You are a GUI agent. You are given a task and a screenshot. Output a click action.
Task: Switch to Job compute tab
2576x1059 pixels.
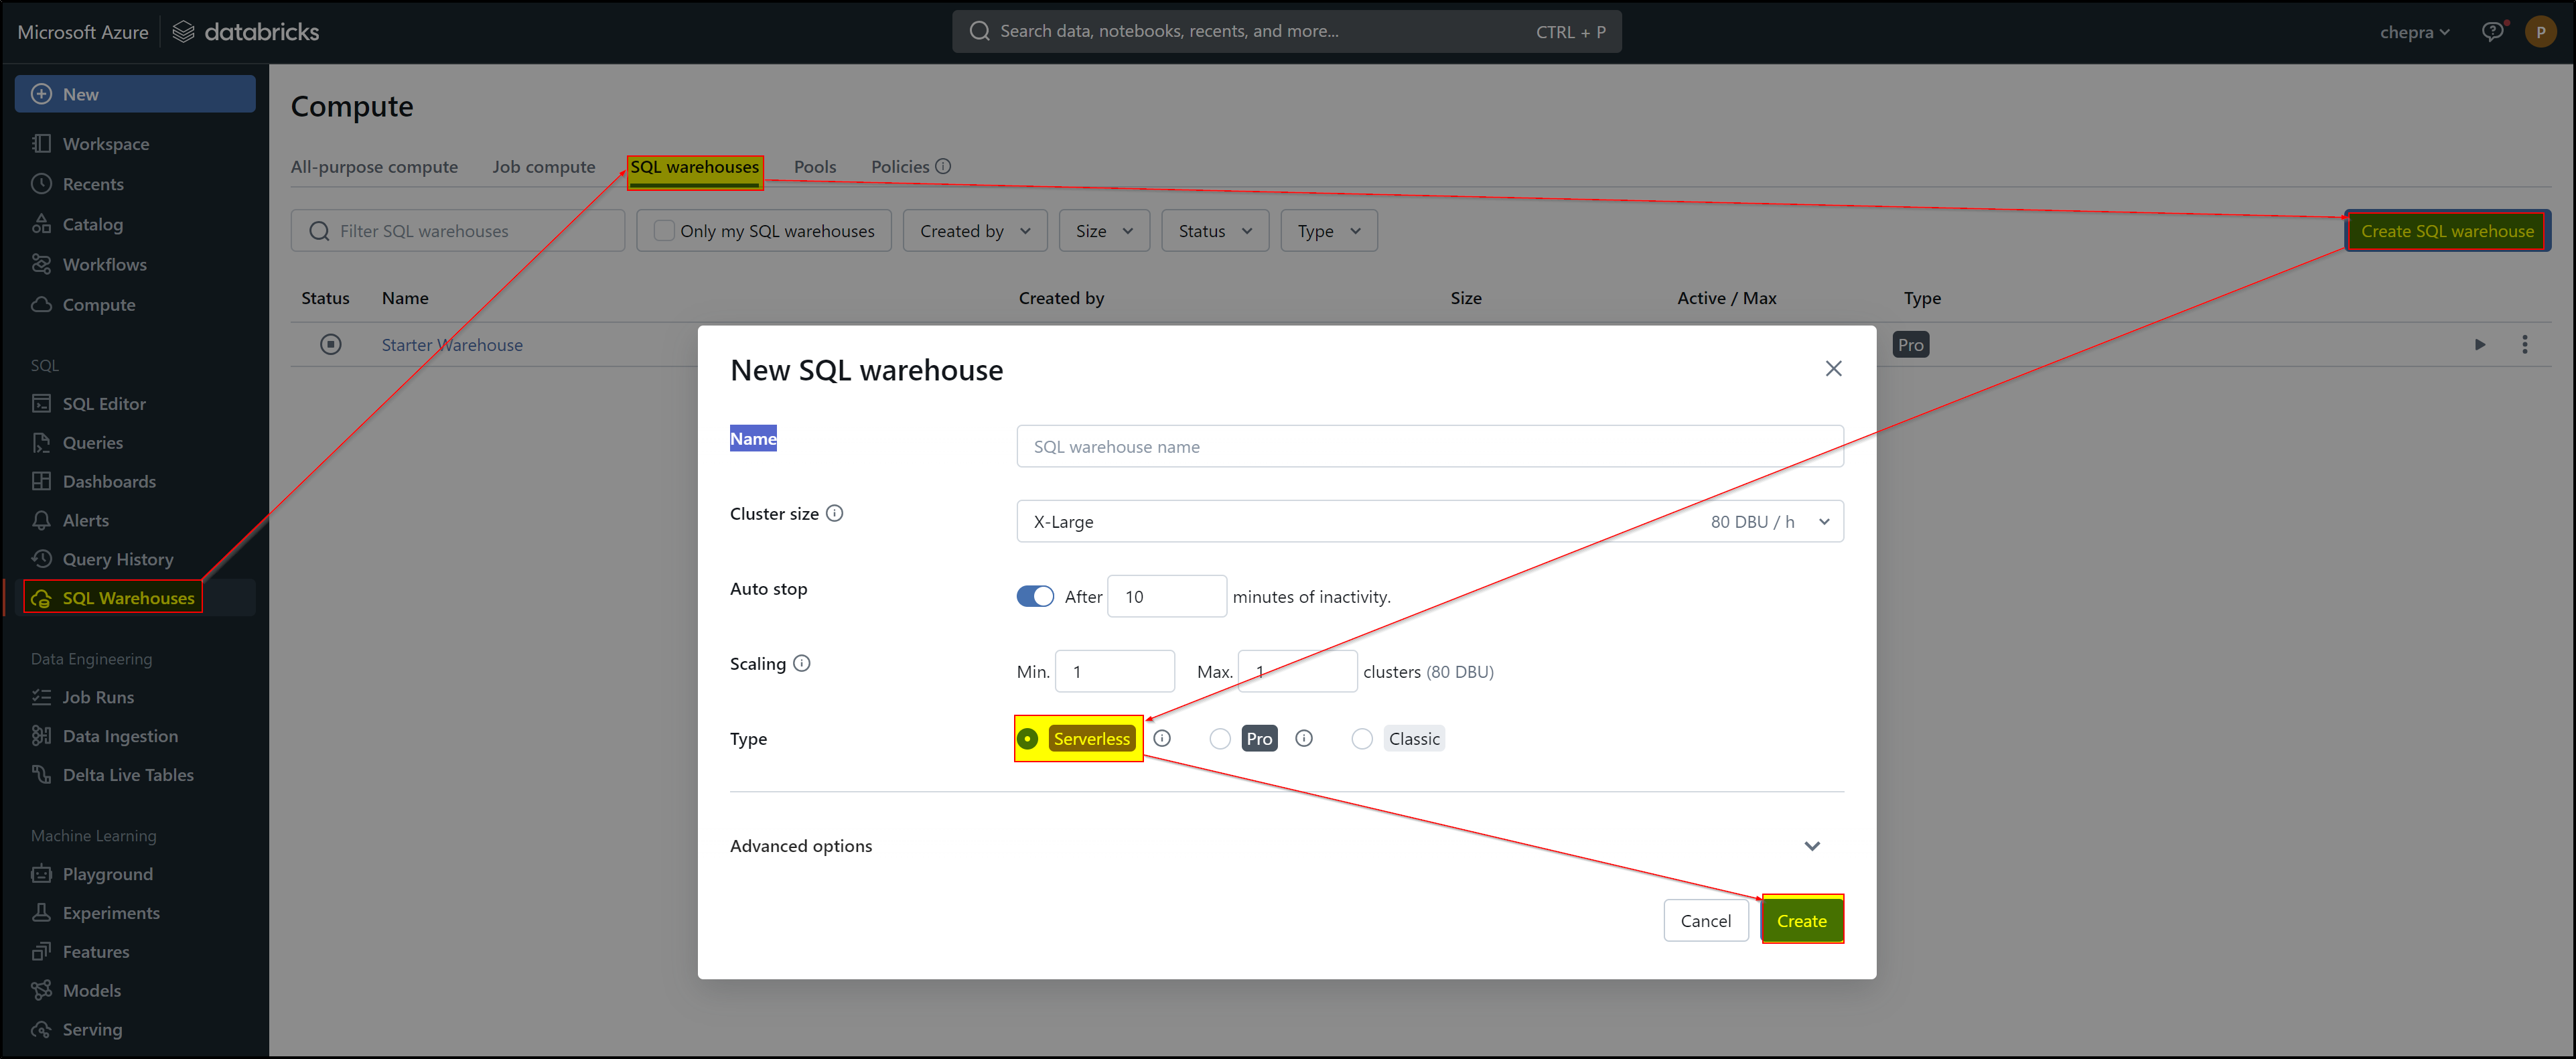click(x=543, y=166)
